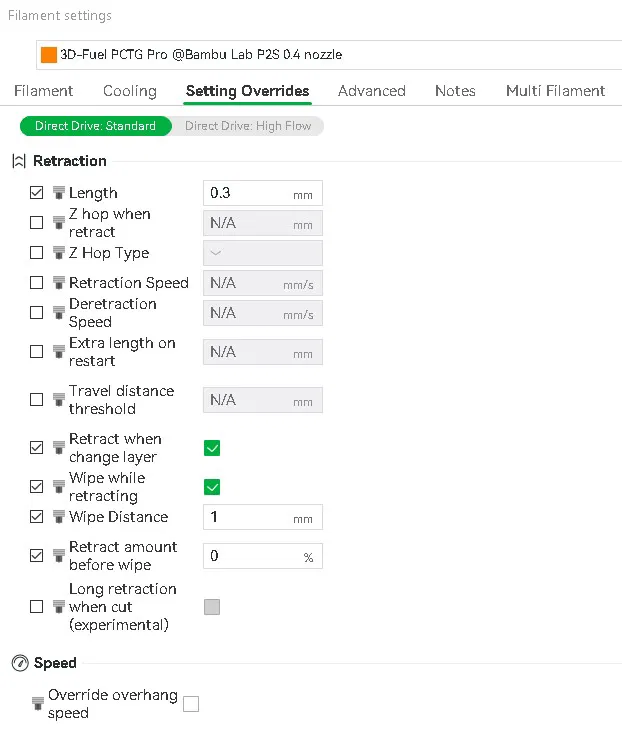Click the Speed section gauge icon

(19, 663)
